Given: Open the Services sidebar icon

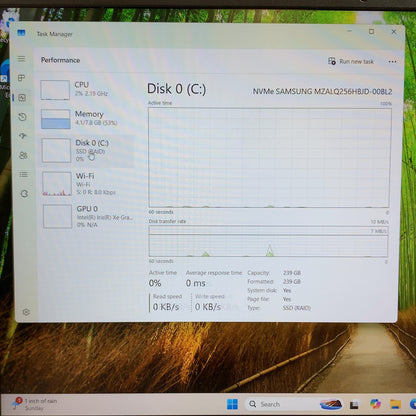Looking at the screenshot, I should (x=24, y=194).
